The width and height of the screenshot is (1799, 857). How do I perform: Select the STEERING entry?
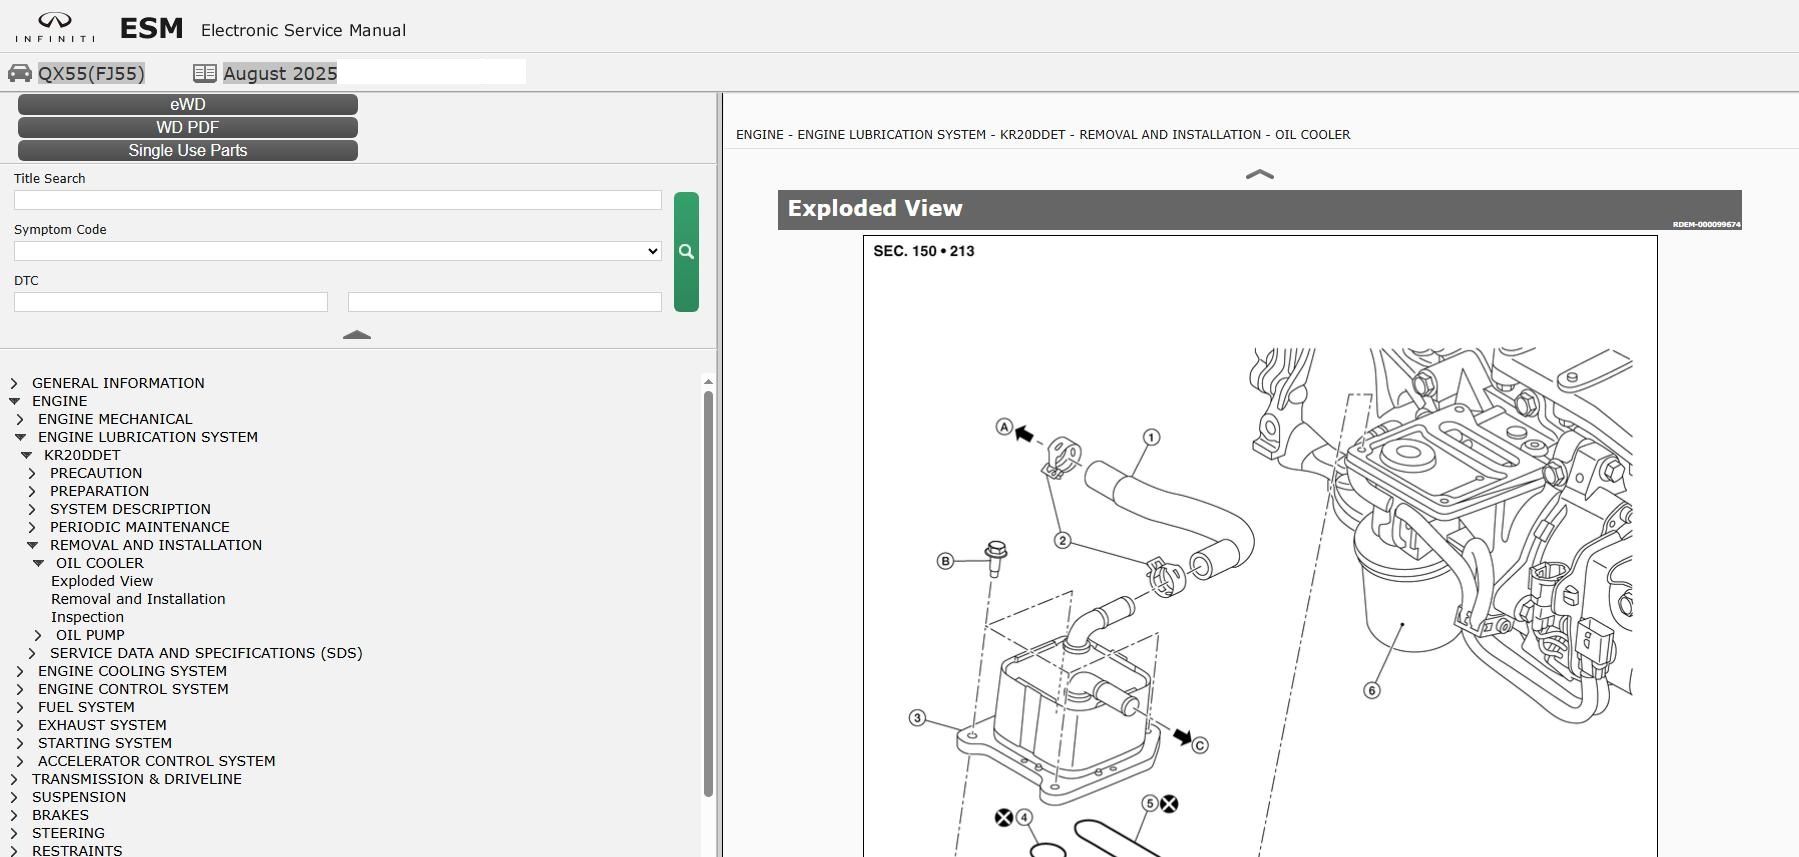click(68, 833)
